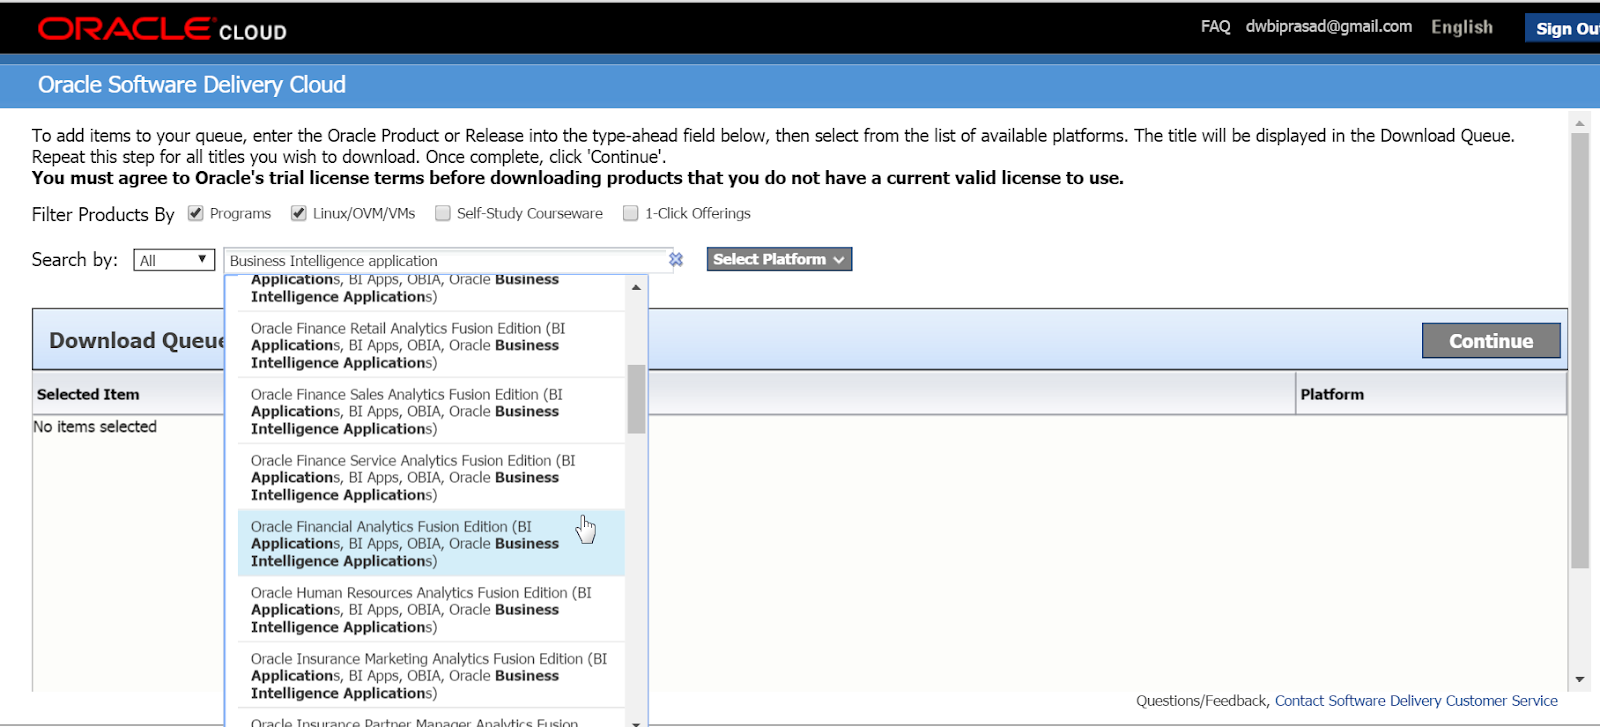Click the 'Download Queue' heading
1600x727 pixels.
[137, 341]
